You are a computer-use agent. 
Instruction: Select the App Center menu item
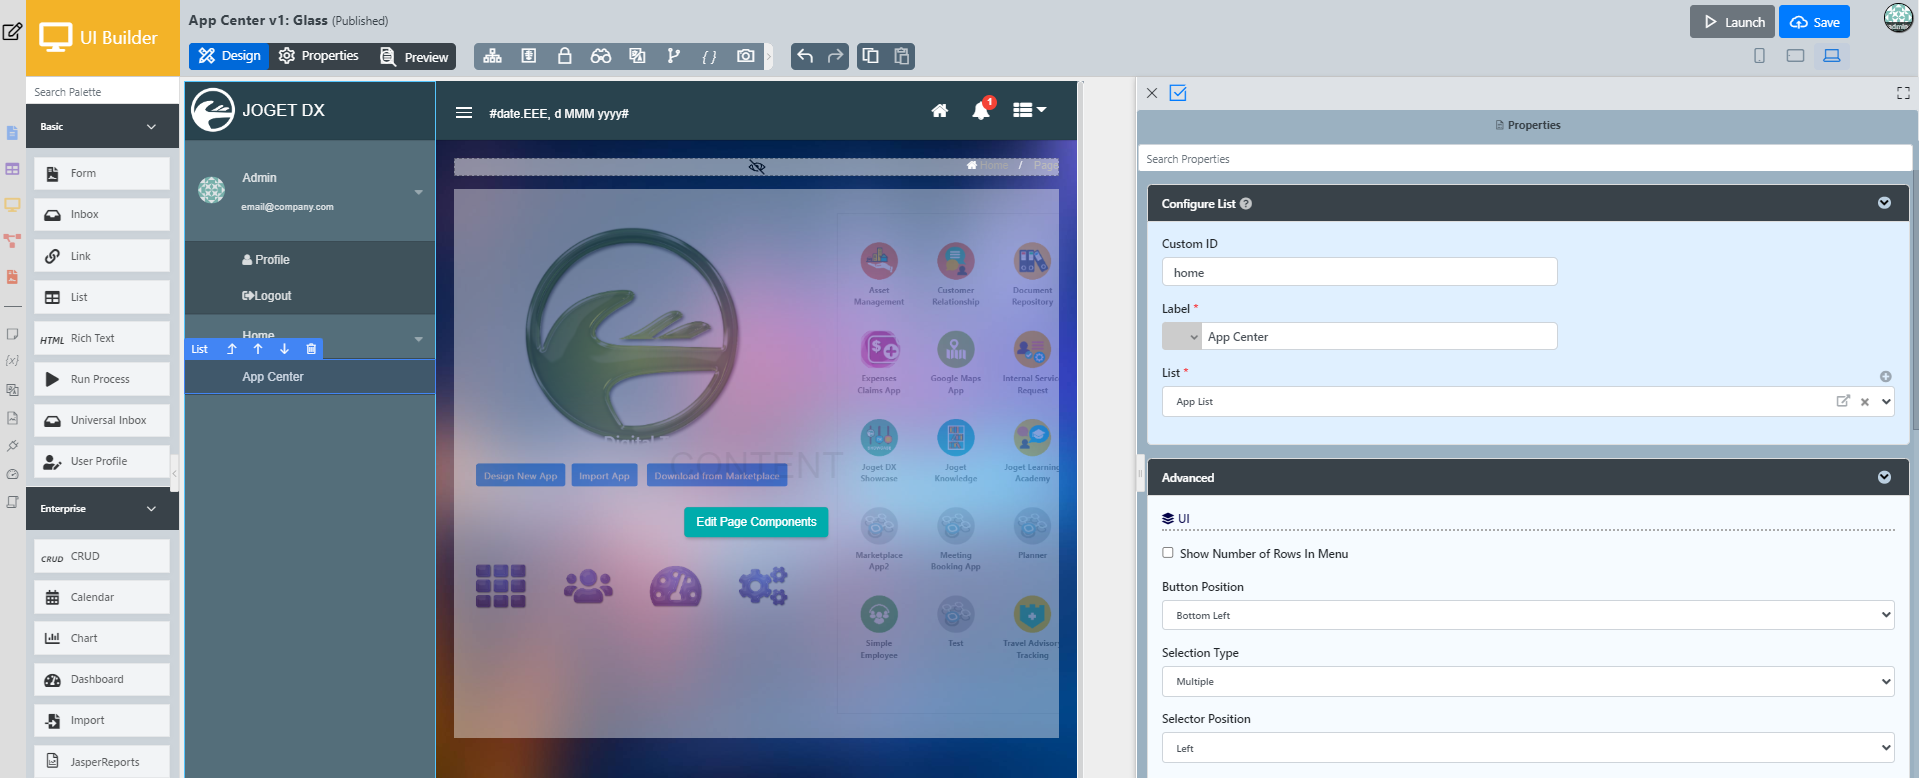[x=310, y=377]
